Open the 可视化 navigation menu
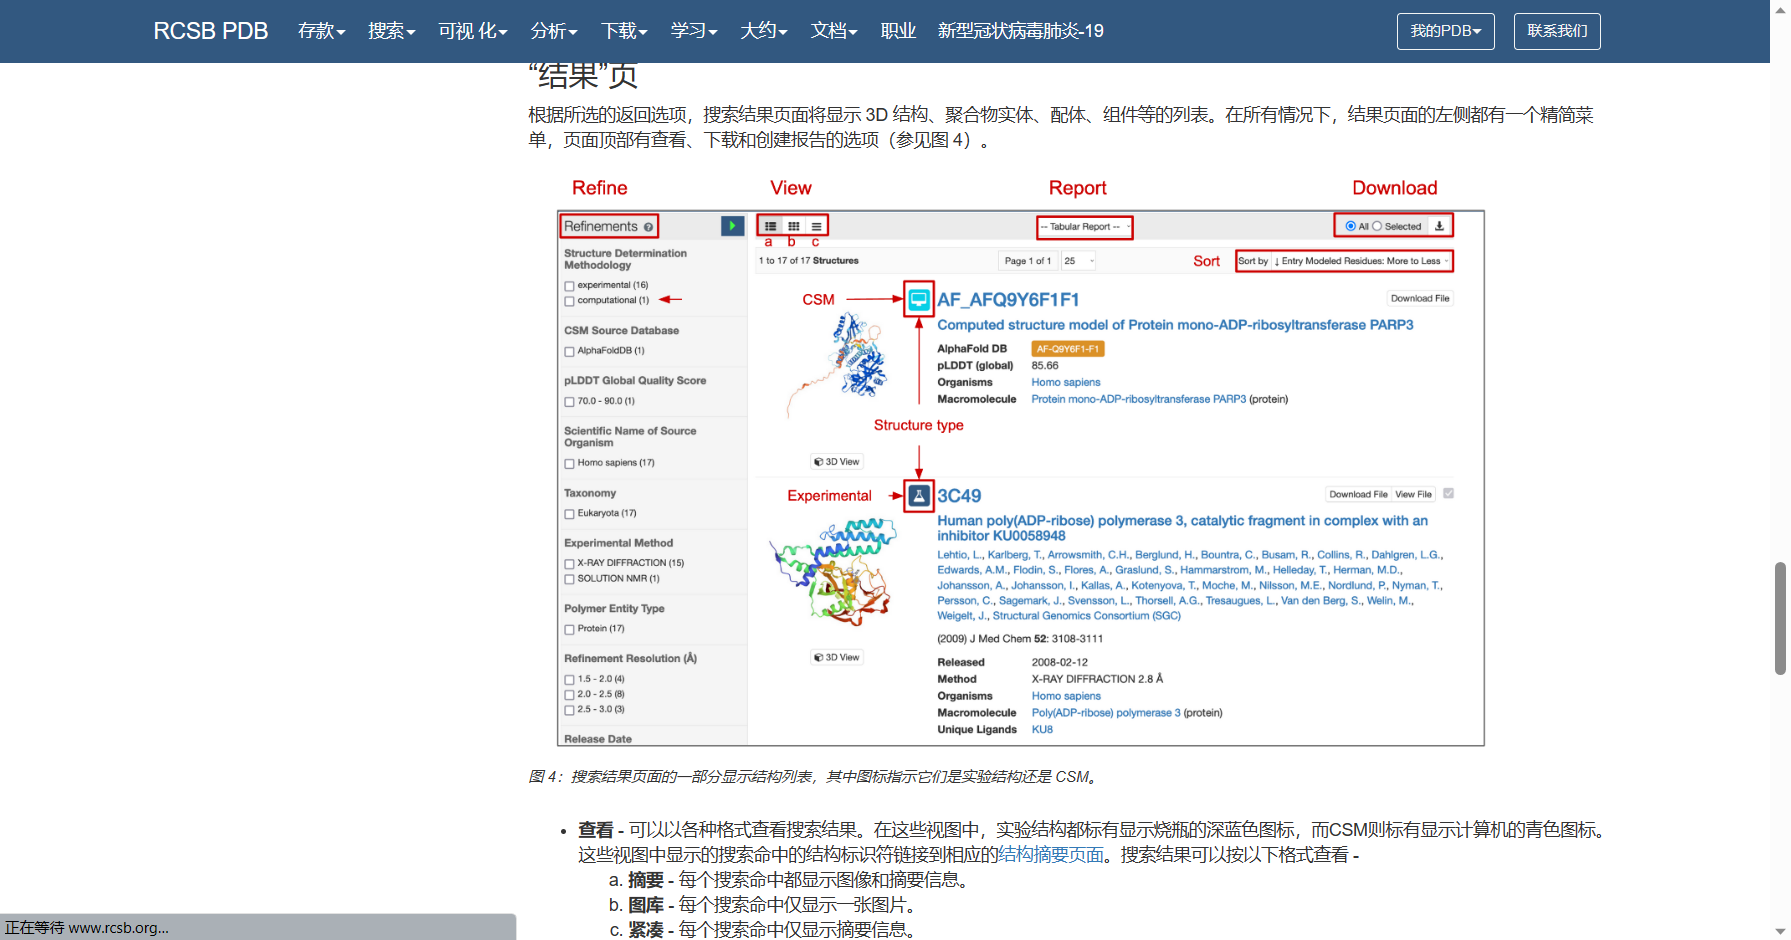Screen dimensions: 1791x940 point(472,31)
